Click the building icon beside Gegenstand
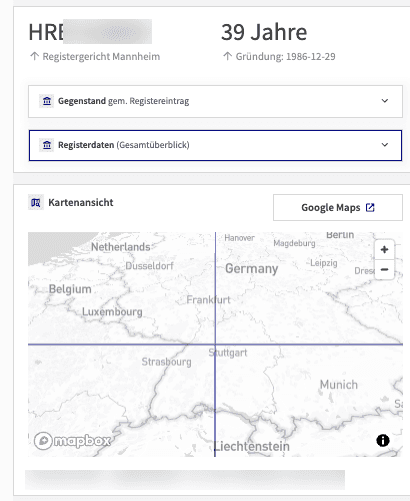The image size is (410, 501). 47,101
